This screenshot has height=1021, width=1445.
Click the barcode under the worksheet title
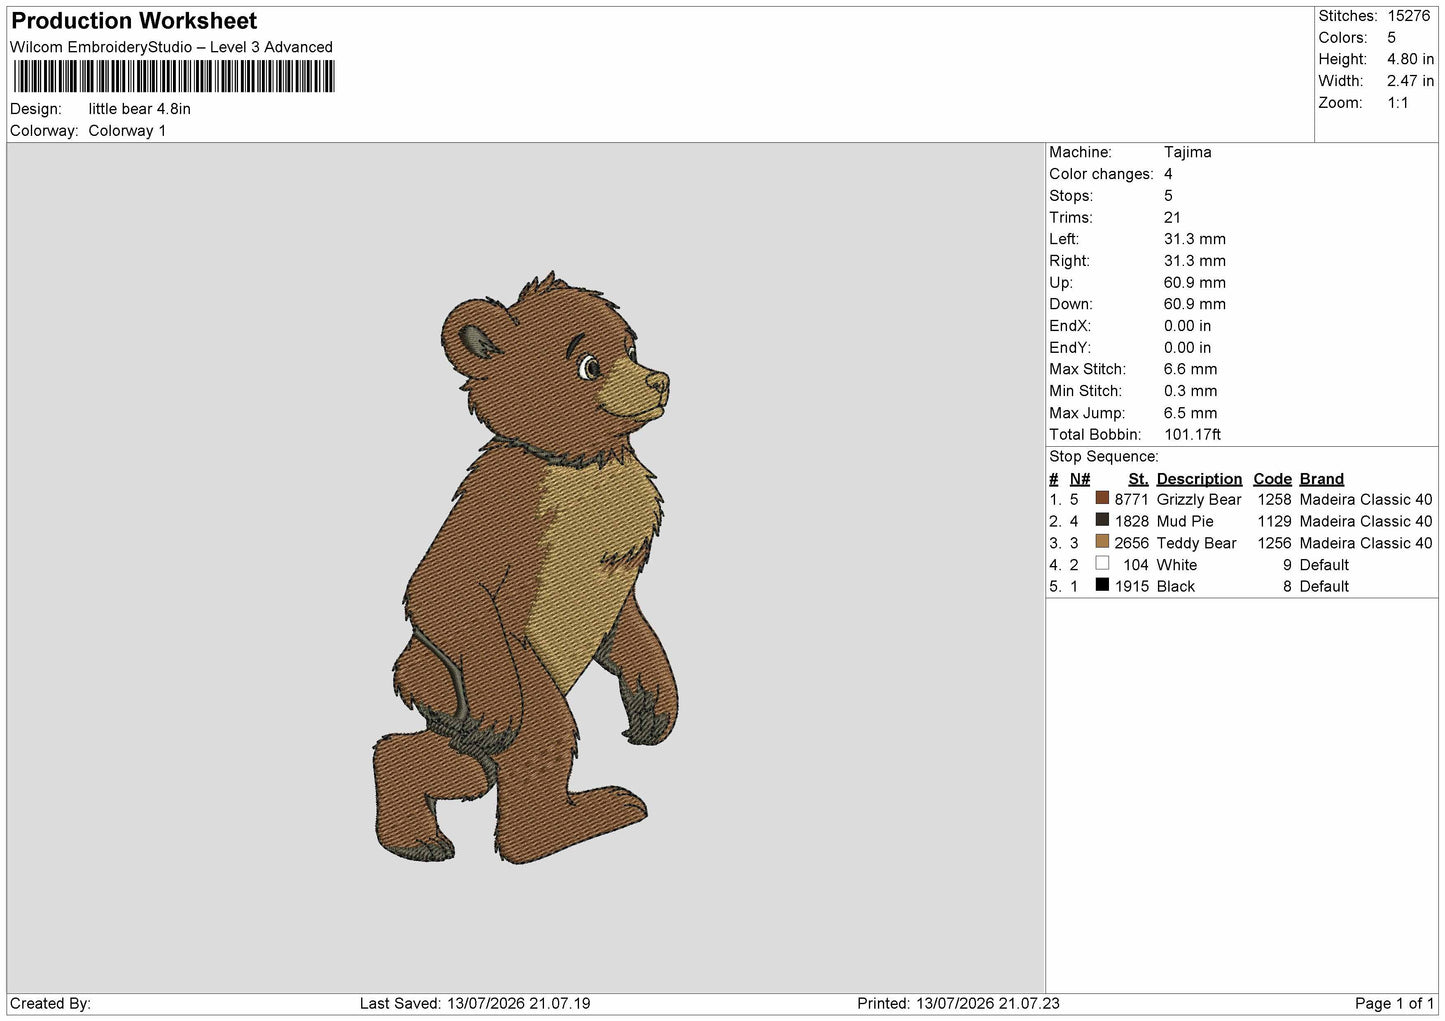pos(173,76)
